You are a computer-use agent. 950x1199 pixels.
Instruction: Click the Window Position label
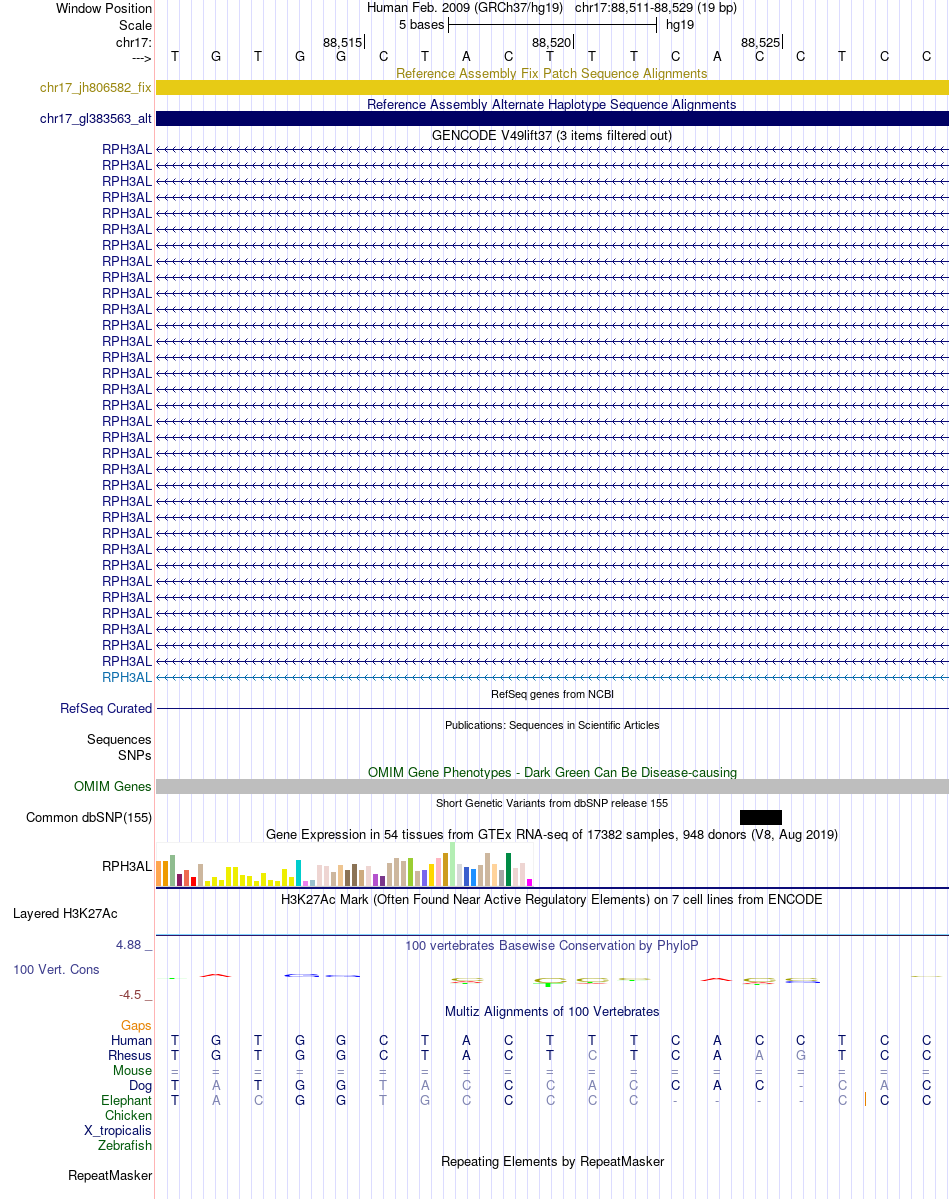click(104, 8)
